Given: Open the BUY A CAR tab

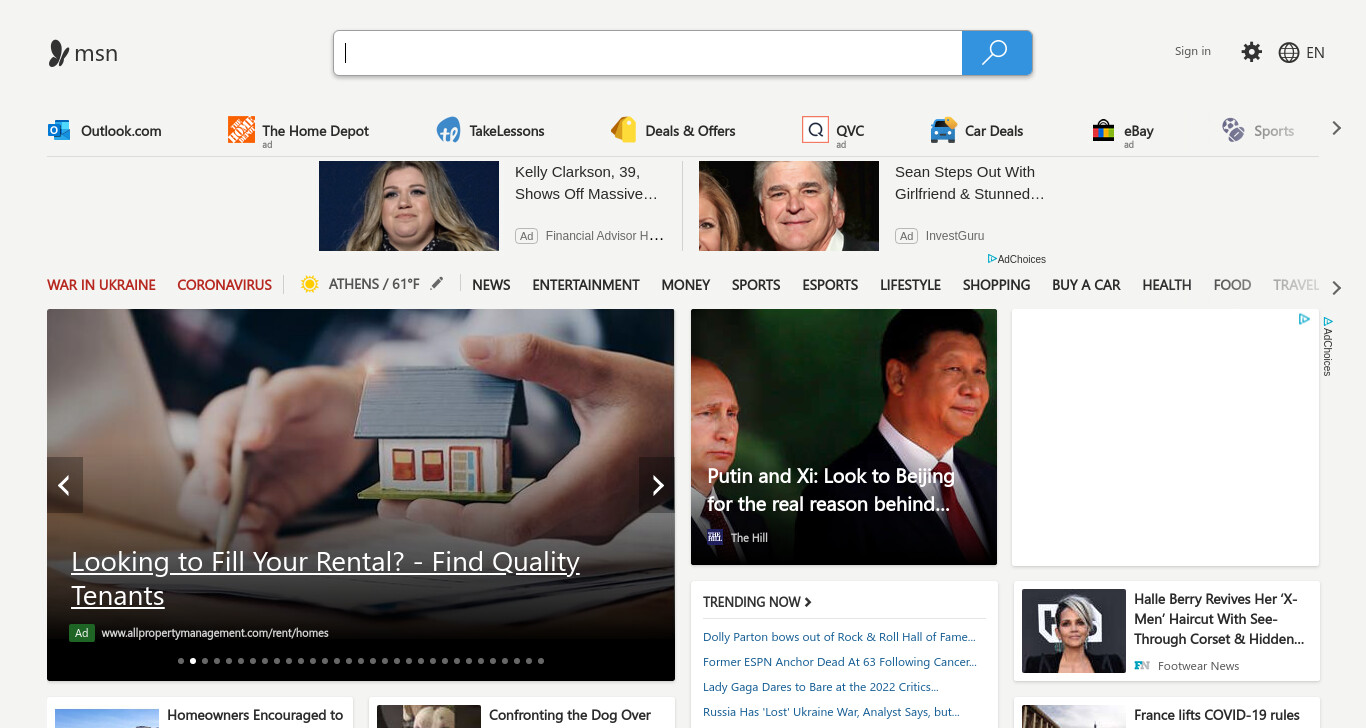Looking at the screenshot, I should [x=1086, y=285].
